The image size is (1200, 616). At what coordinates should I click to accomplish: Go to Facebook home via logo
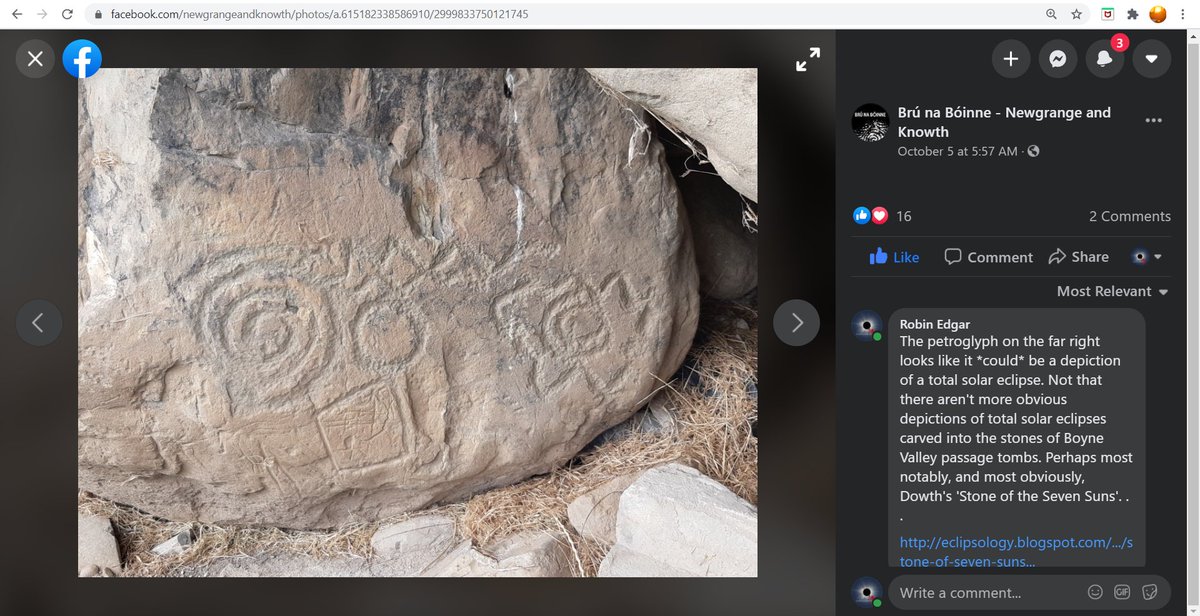[x=82, y=60]
